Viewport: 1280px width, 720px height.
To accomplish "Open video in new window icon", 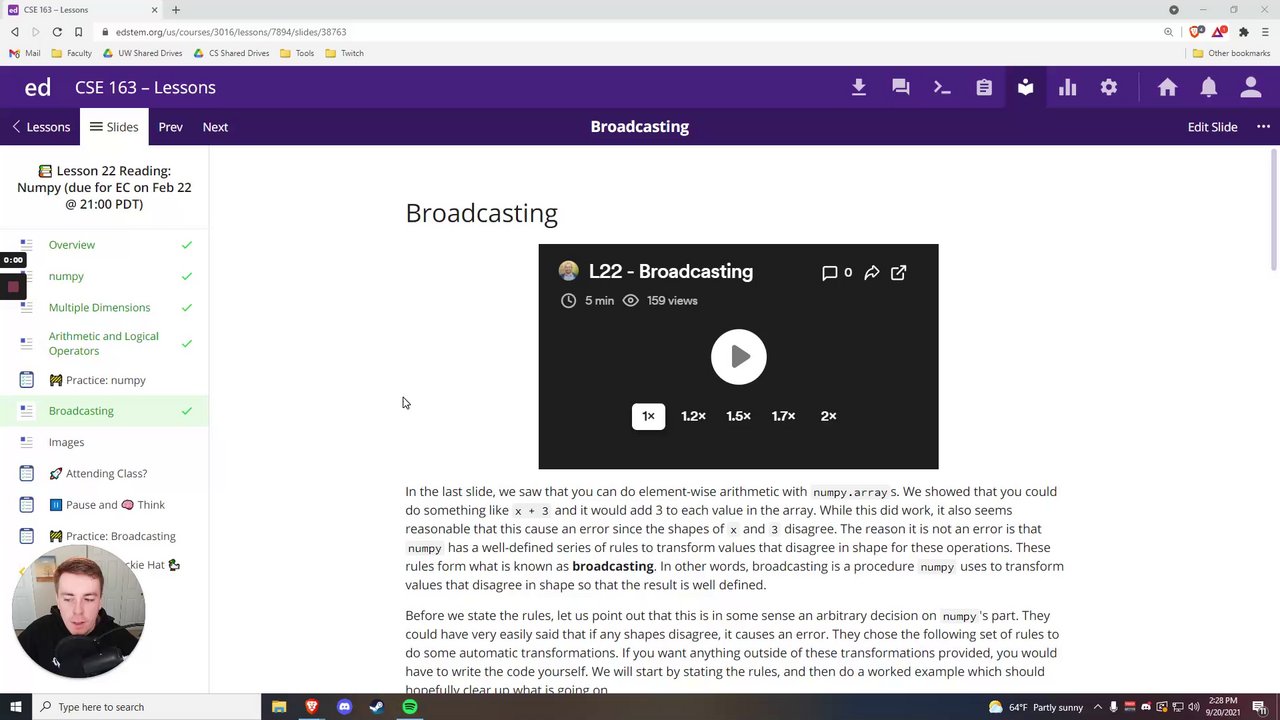I will [898, 272].
